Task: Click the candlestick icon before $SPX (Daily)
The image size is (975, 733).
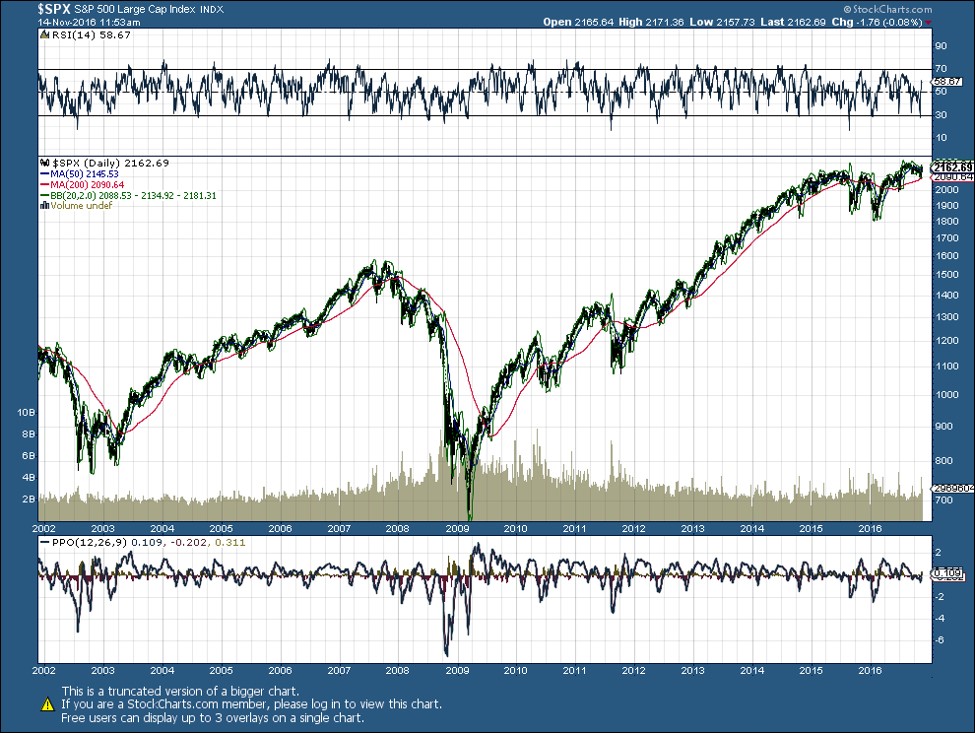Action: click(44, 163)
